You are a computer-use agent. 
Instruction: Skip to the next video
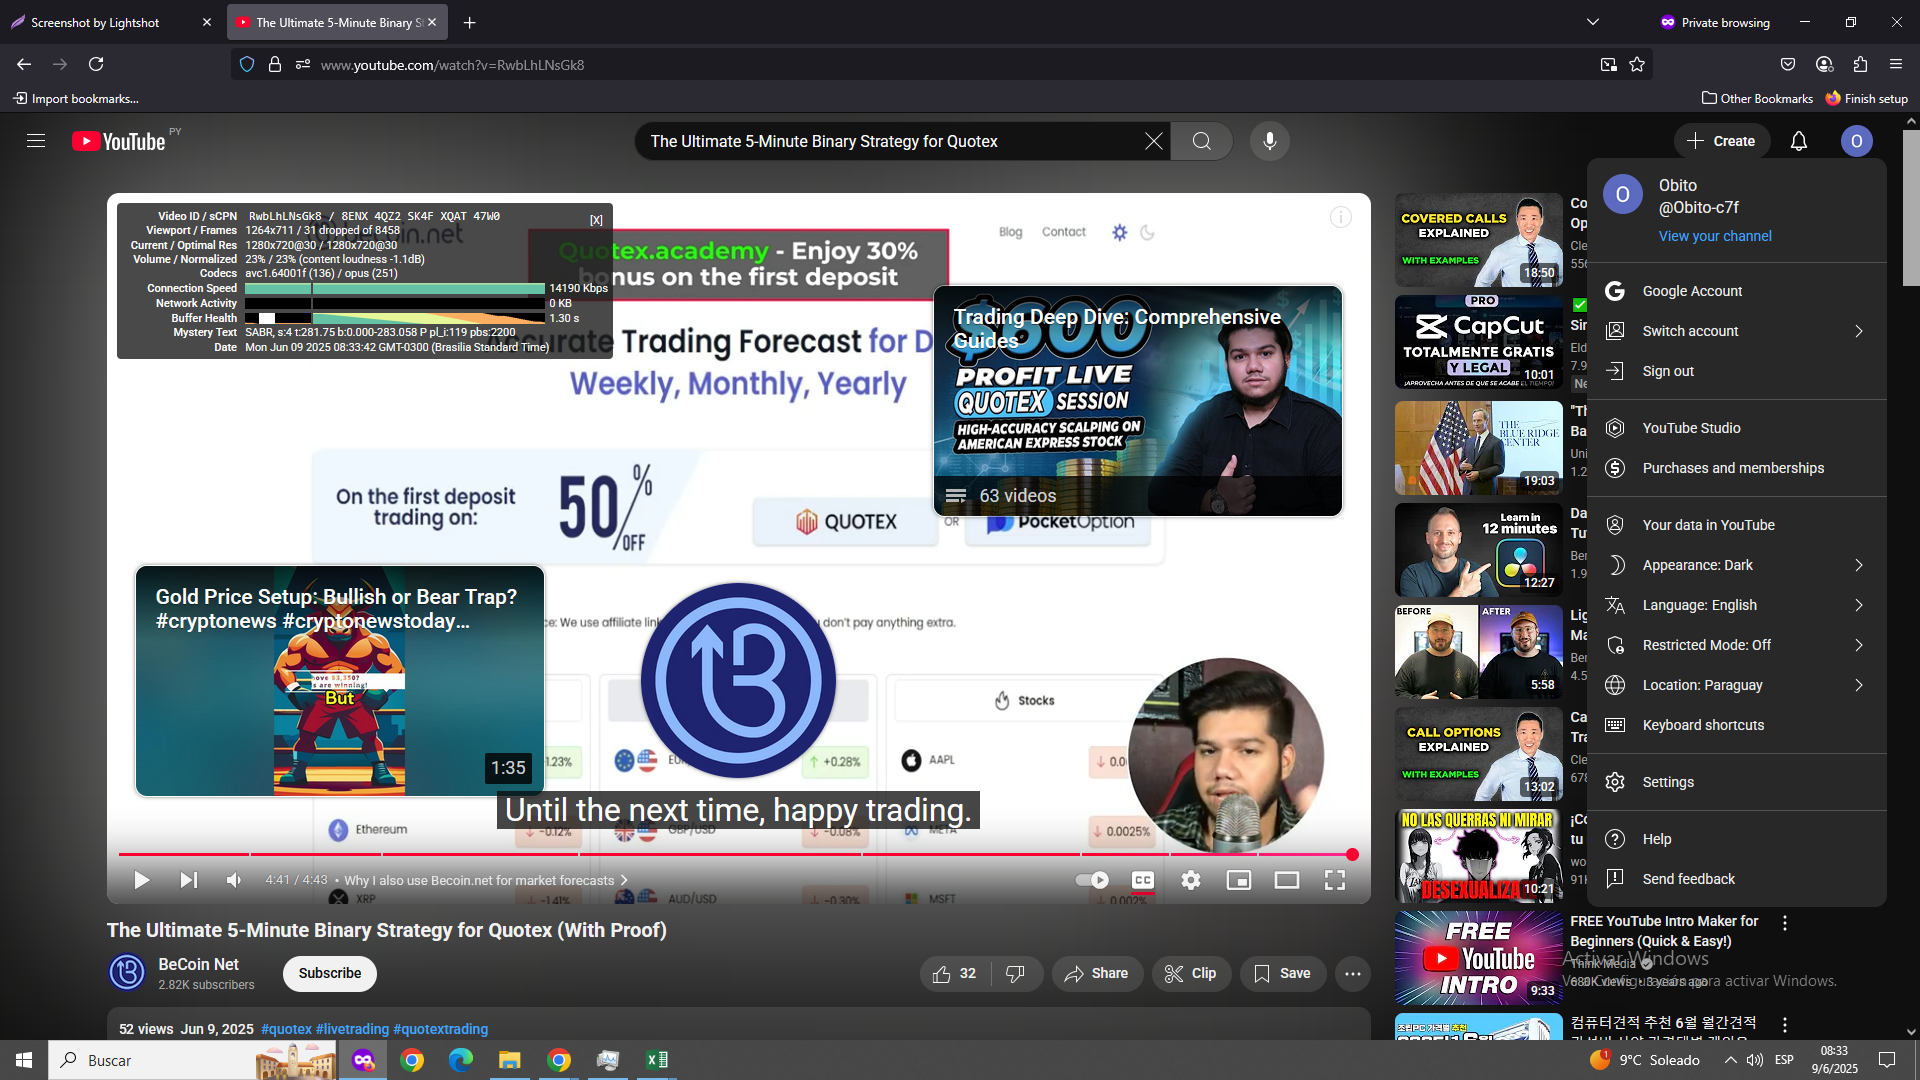(x=188, y=880)
